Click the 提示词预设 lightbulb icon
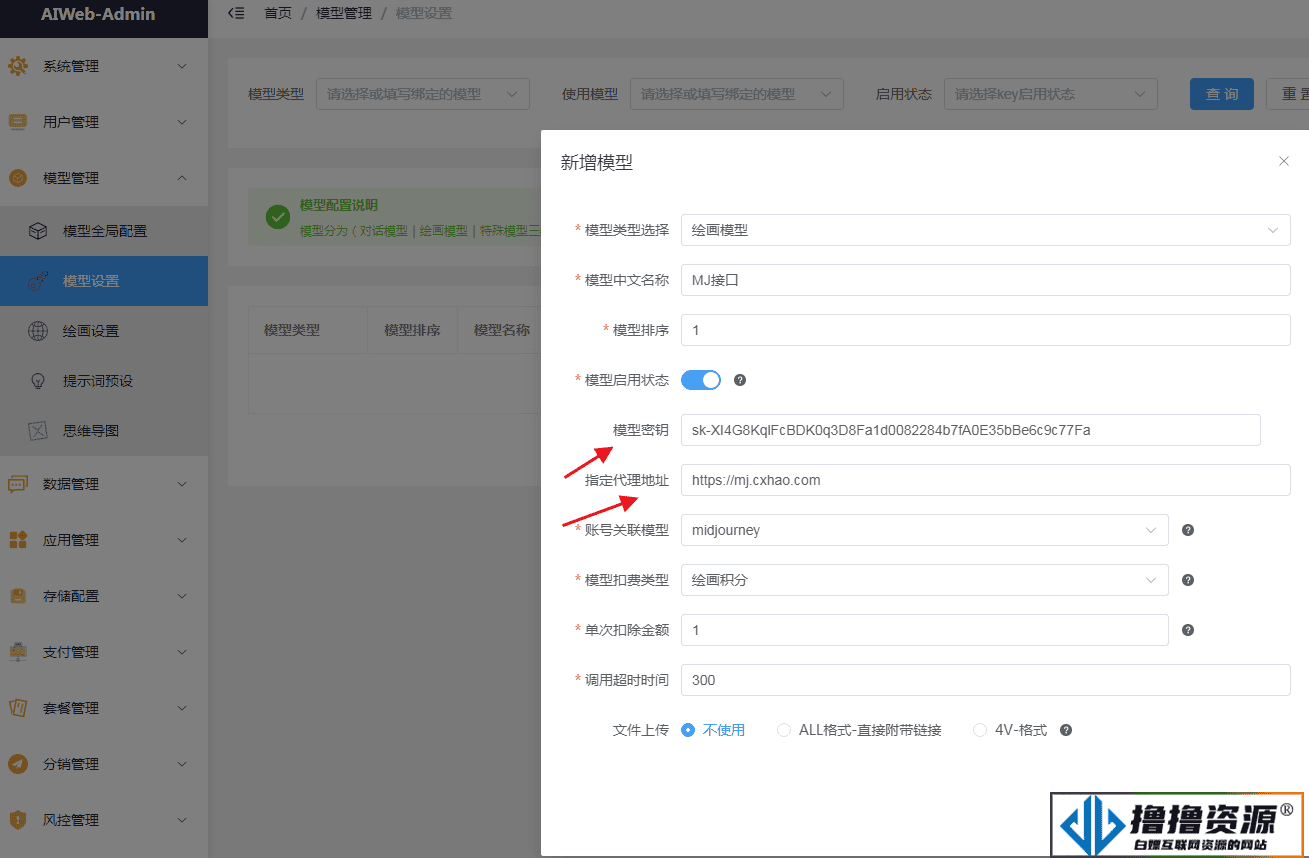 (x=38, y=381)
